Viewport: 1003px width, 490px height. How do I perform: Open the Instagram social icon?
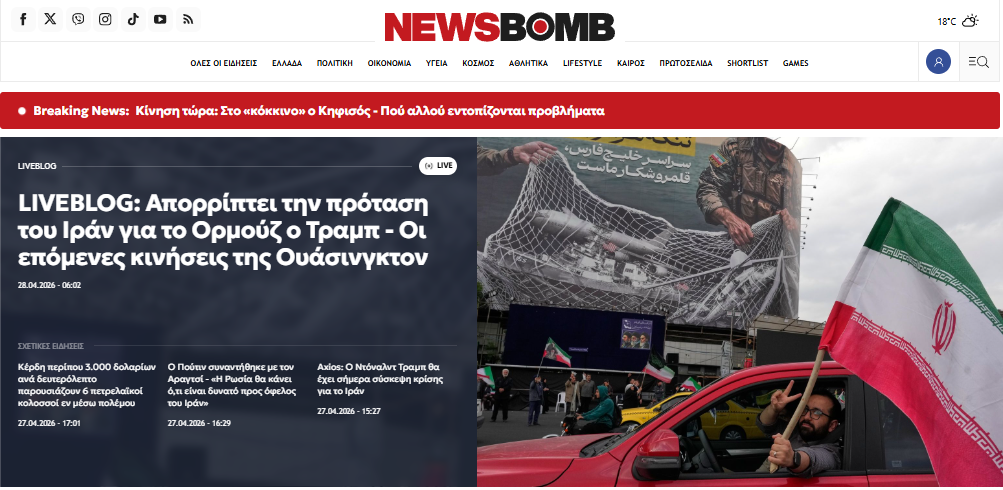[106, 20]
